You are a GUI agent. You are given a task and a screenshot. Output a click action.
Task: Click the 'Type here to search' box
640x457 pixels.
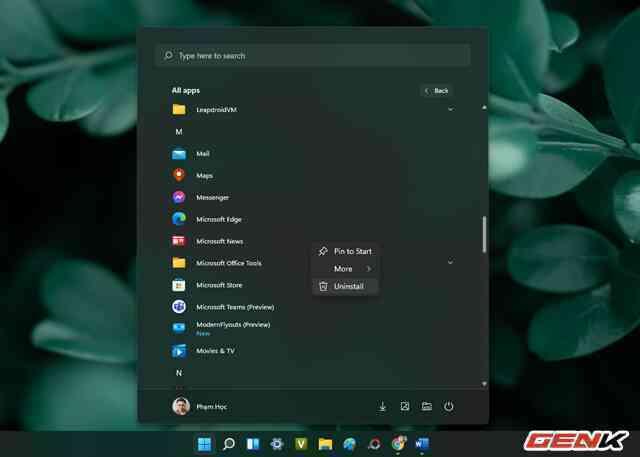click(313, 55)
